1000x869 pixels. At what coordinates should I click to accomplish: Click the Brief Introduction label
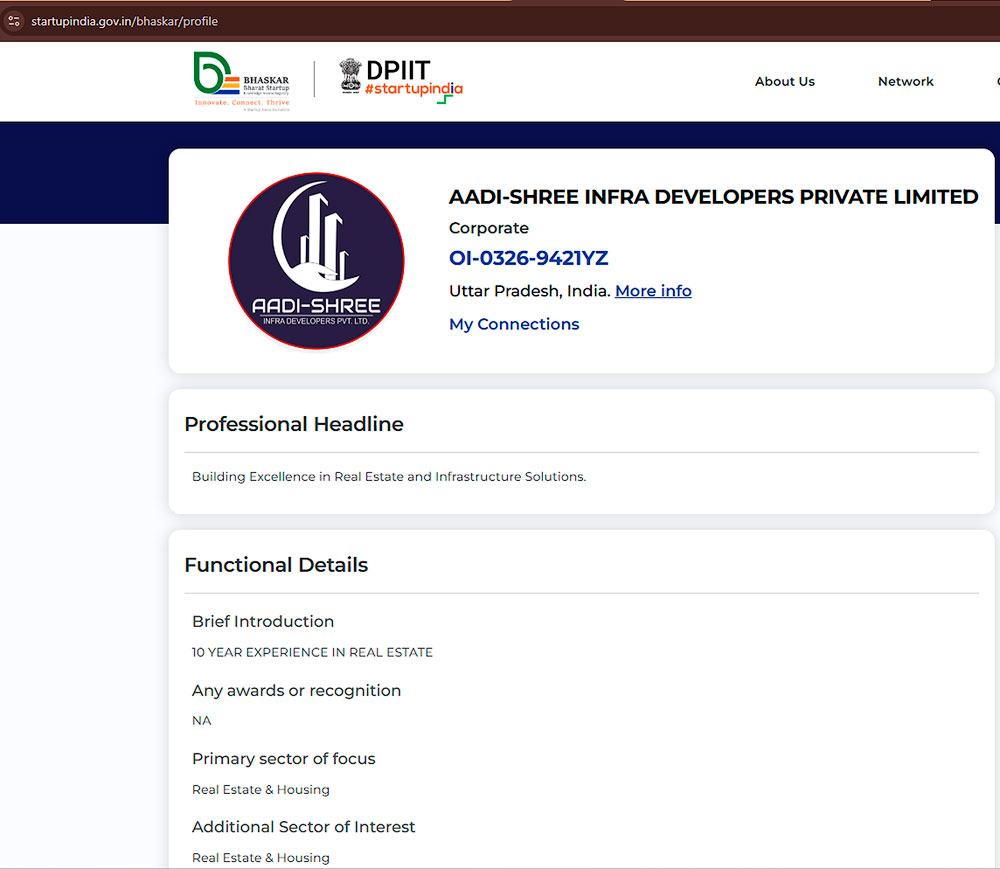tap(263, 622)
